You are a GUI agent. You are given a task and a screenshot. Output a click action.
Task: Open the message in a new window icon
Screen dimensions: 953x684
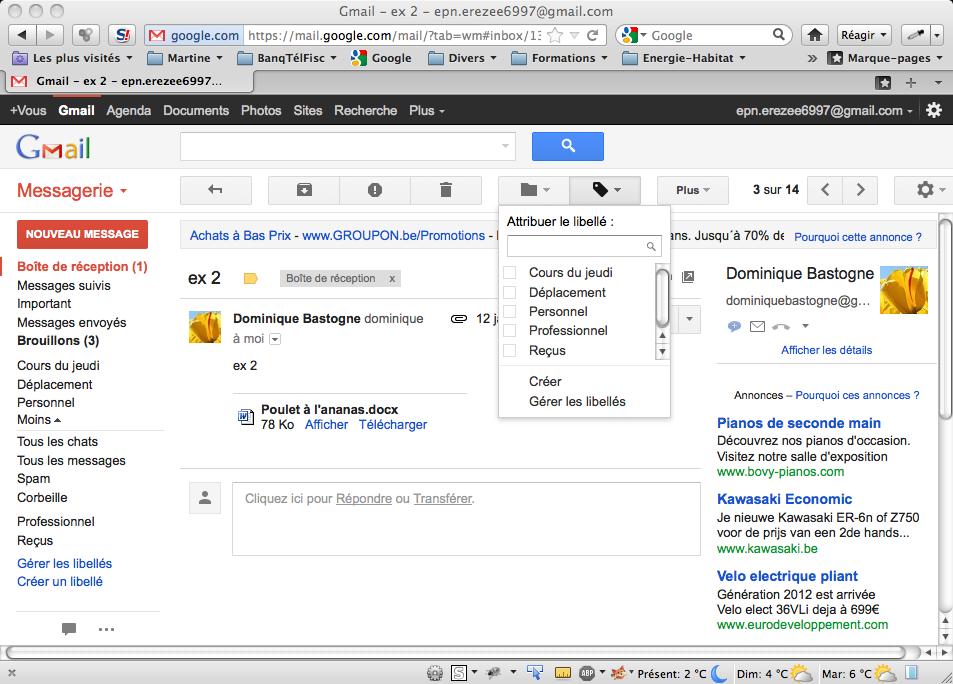(x=688, y=277)
